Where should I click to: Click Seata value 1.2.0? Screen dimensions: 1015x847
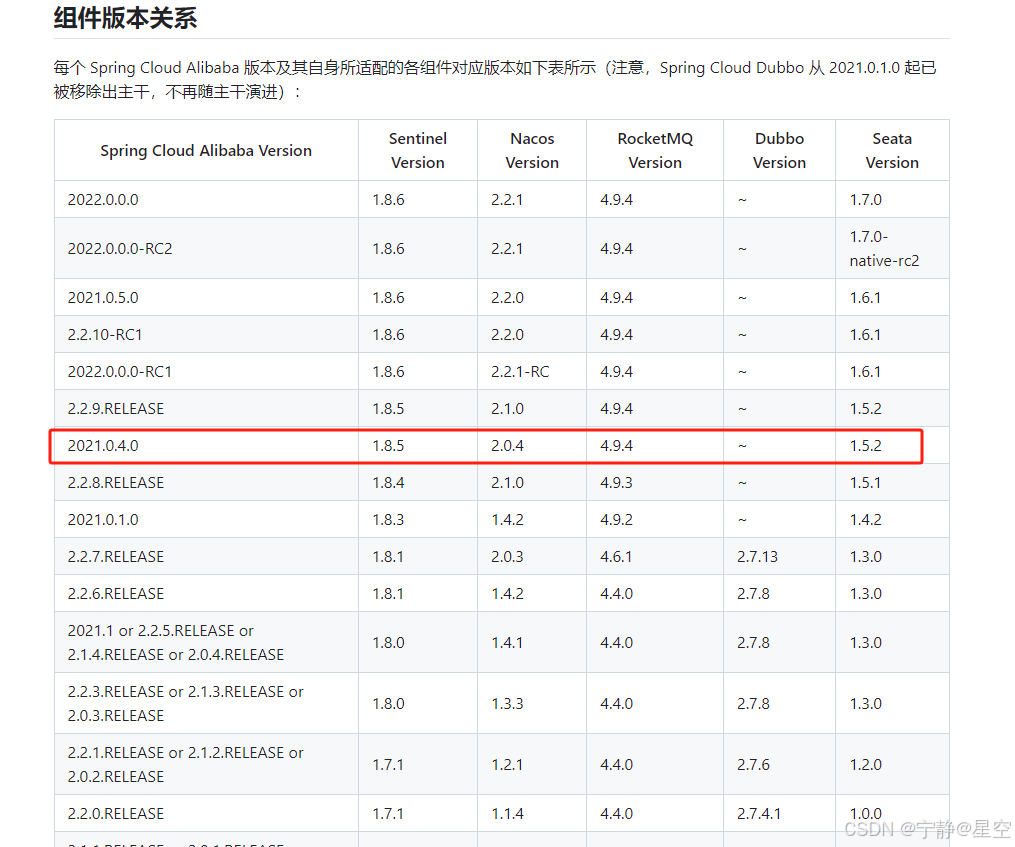865,764
